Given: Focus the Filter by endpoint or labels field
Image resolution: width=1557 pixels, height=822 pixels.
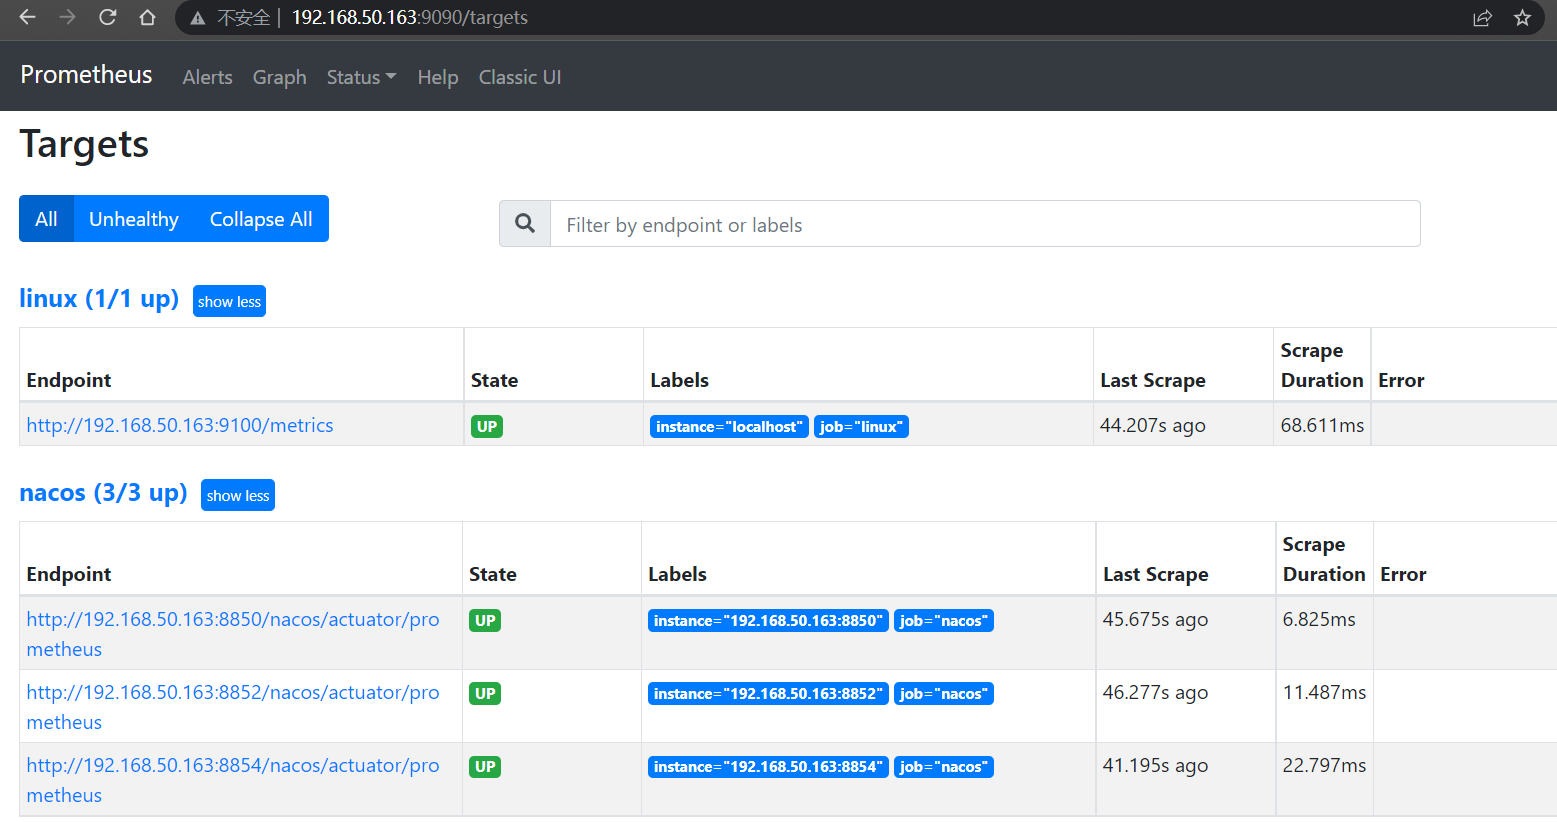Looking at the screenshot, I should (985, 224).
